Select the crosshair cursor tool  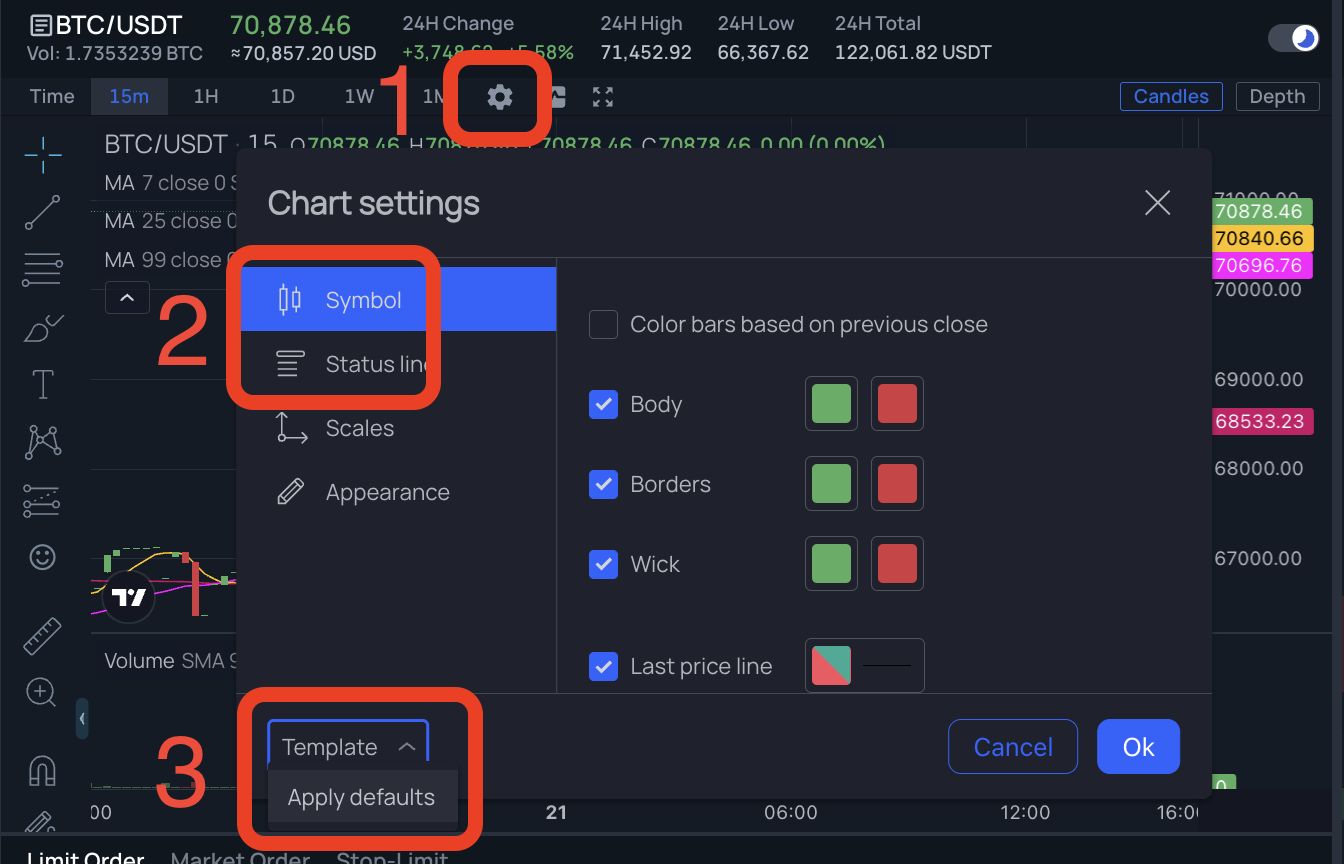point(42,155)
